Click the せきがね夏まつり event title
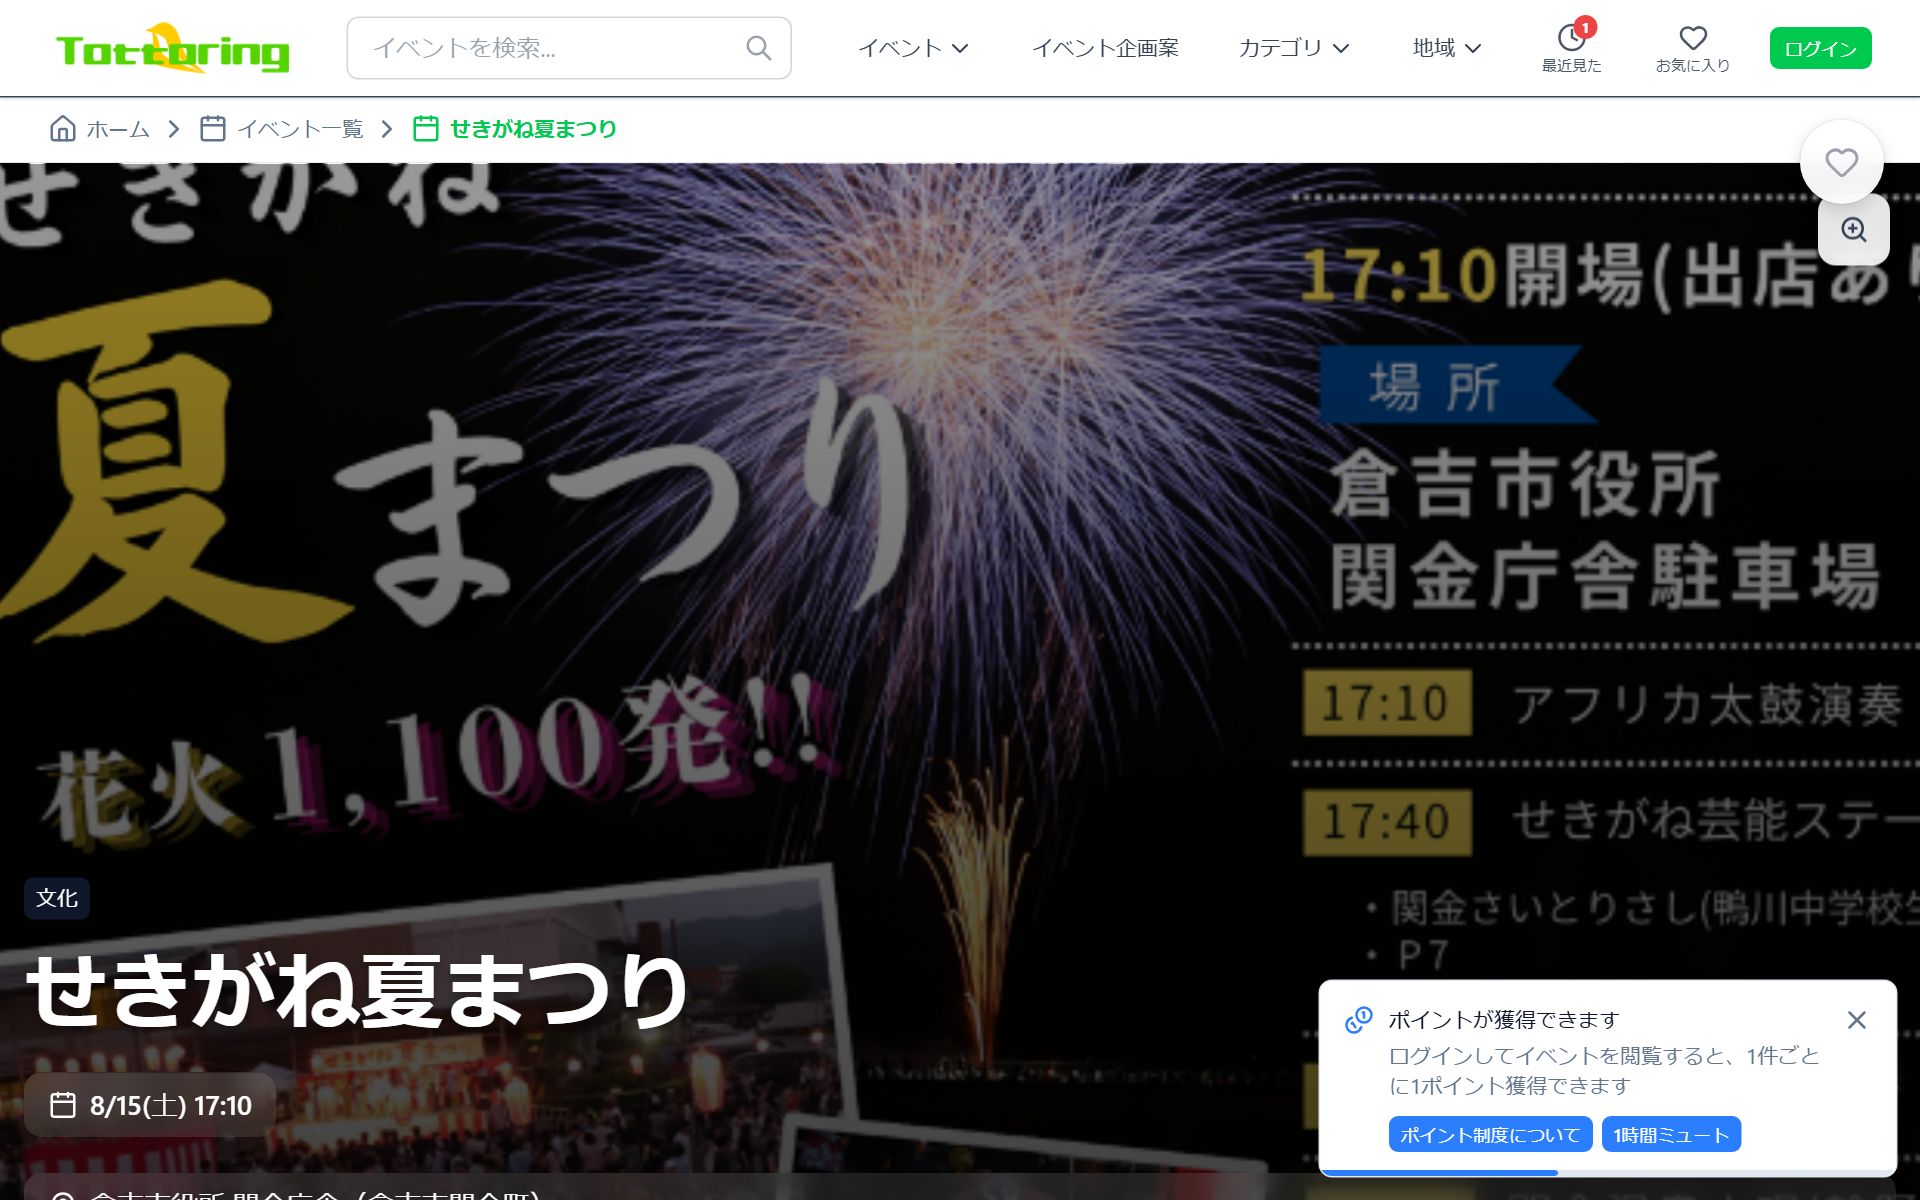This screenshot has height=1200, width=1920. pyautogui.click(x=357, y=991)
